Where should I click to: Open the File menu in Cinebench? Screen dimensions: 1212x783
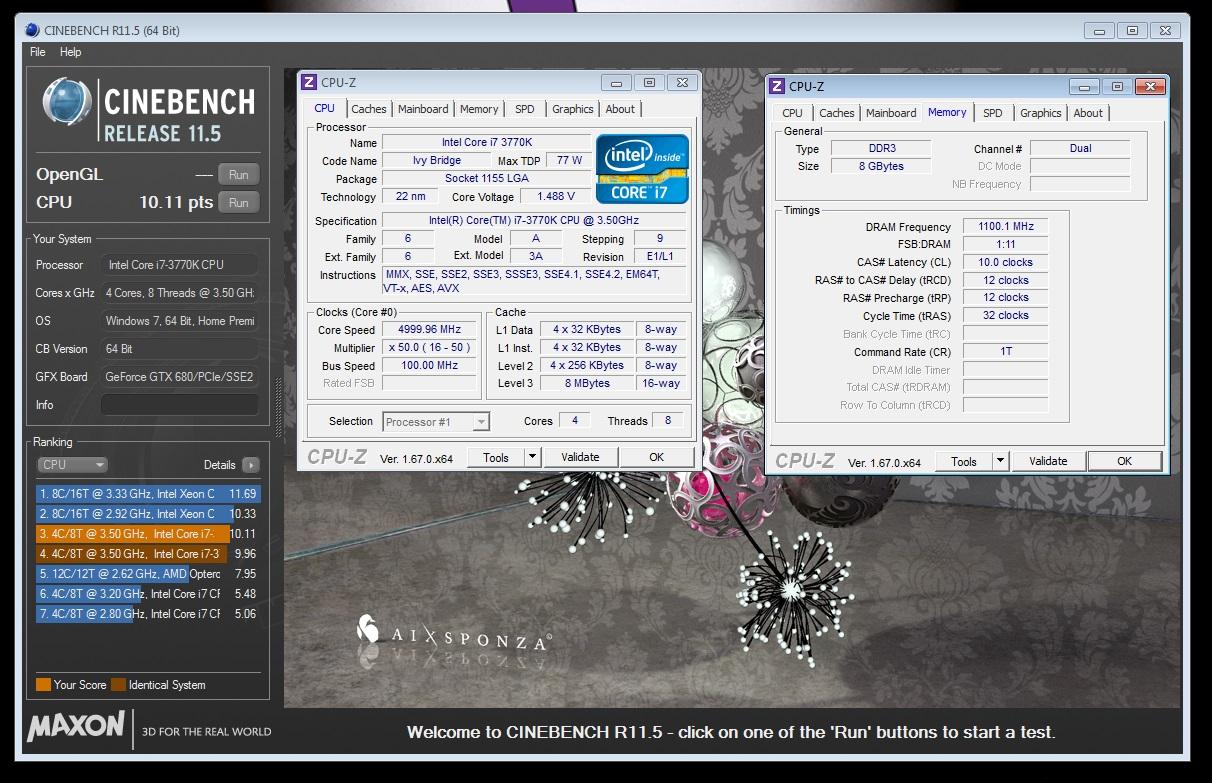coord(38,52)
